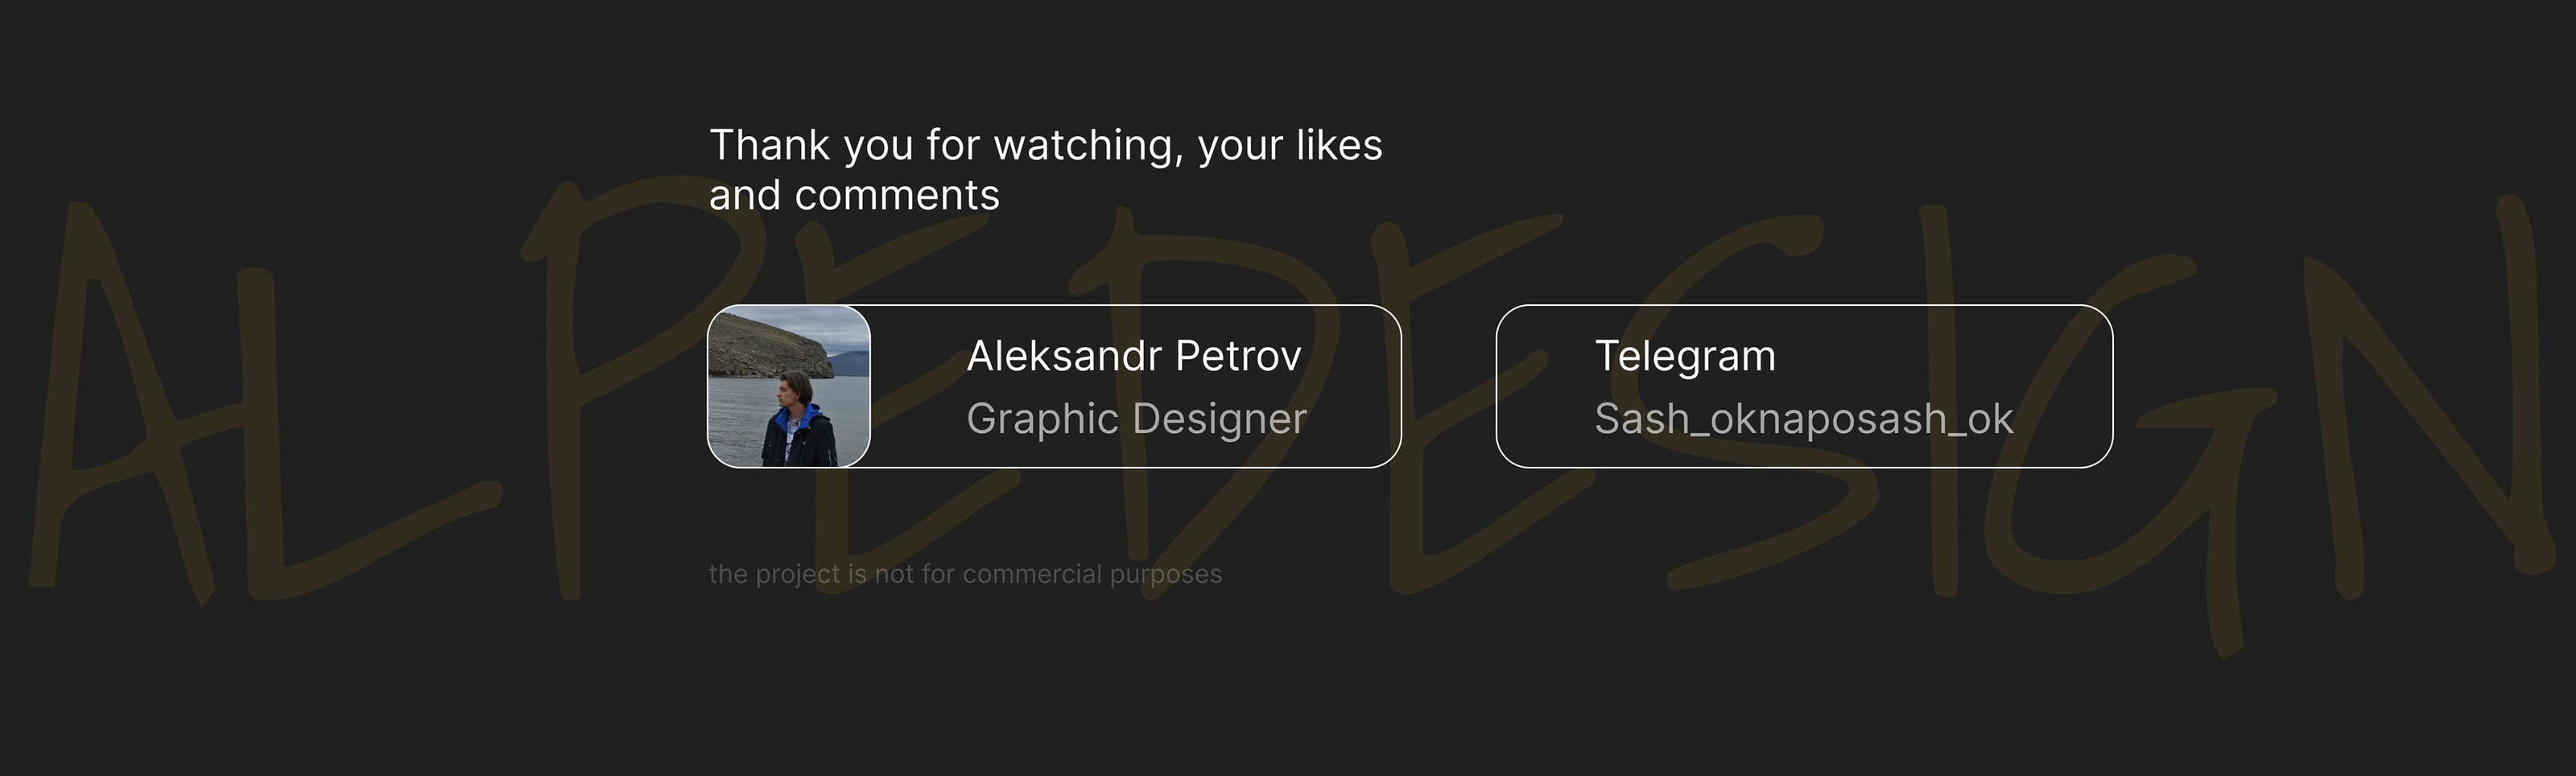Open the Aleksandr Petrov name link
Image resolution: width=2576 pixels, height=776 pixels.
[1134, 356]
